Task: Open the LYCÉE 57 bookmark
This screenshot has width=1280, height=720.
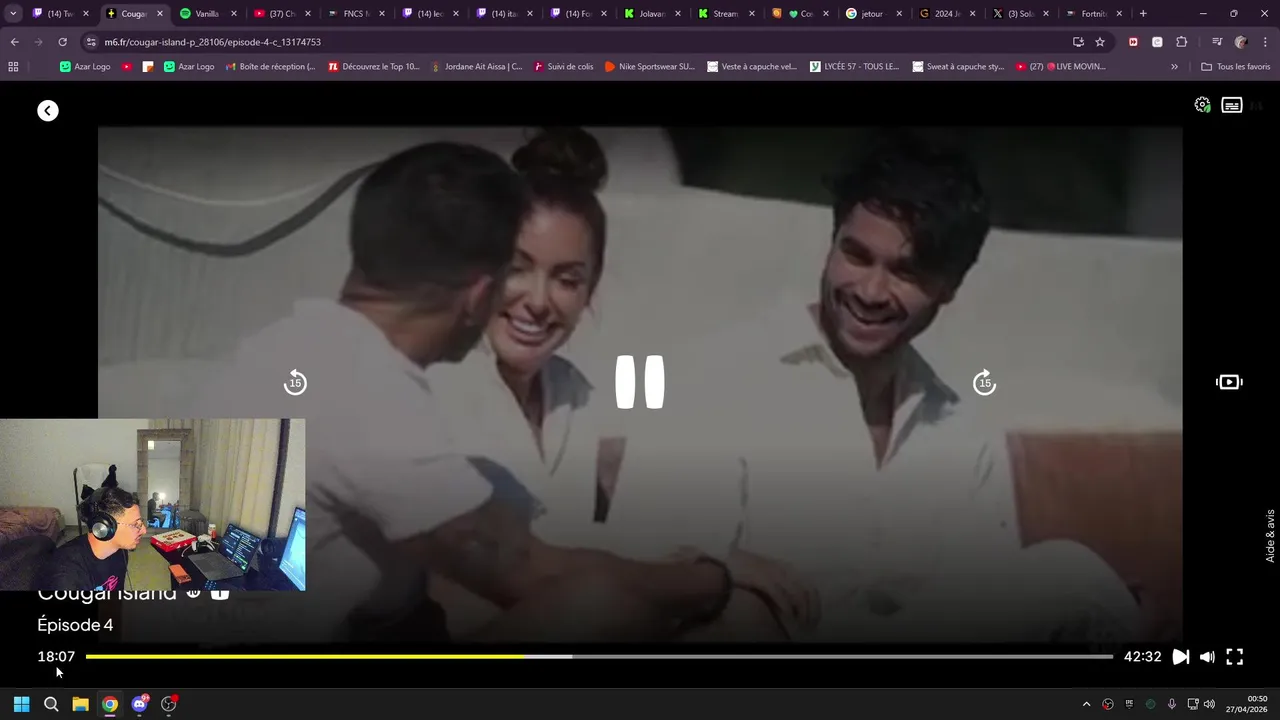Action: [x=855, y=67]
